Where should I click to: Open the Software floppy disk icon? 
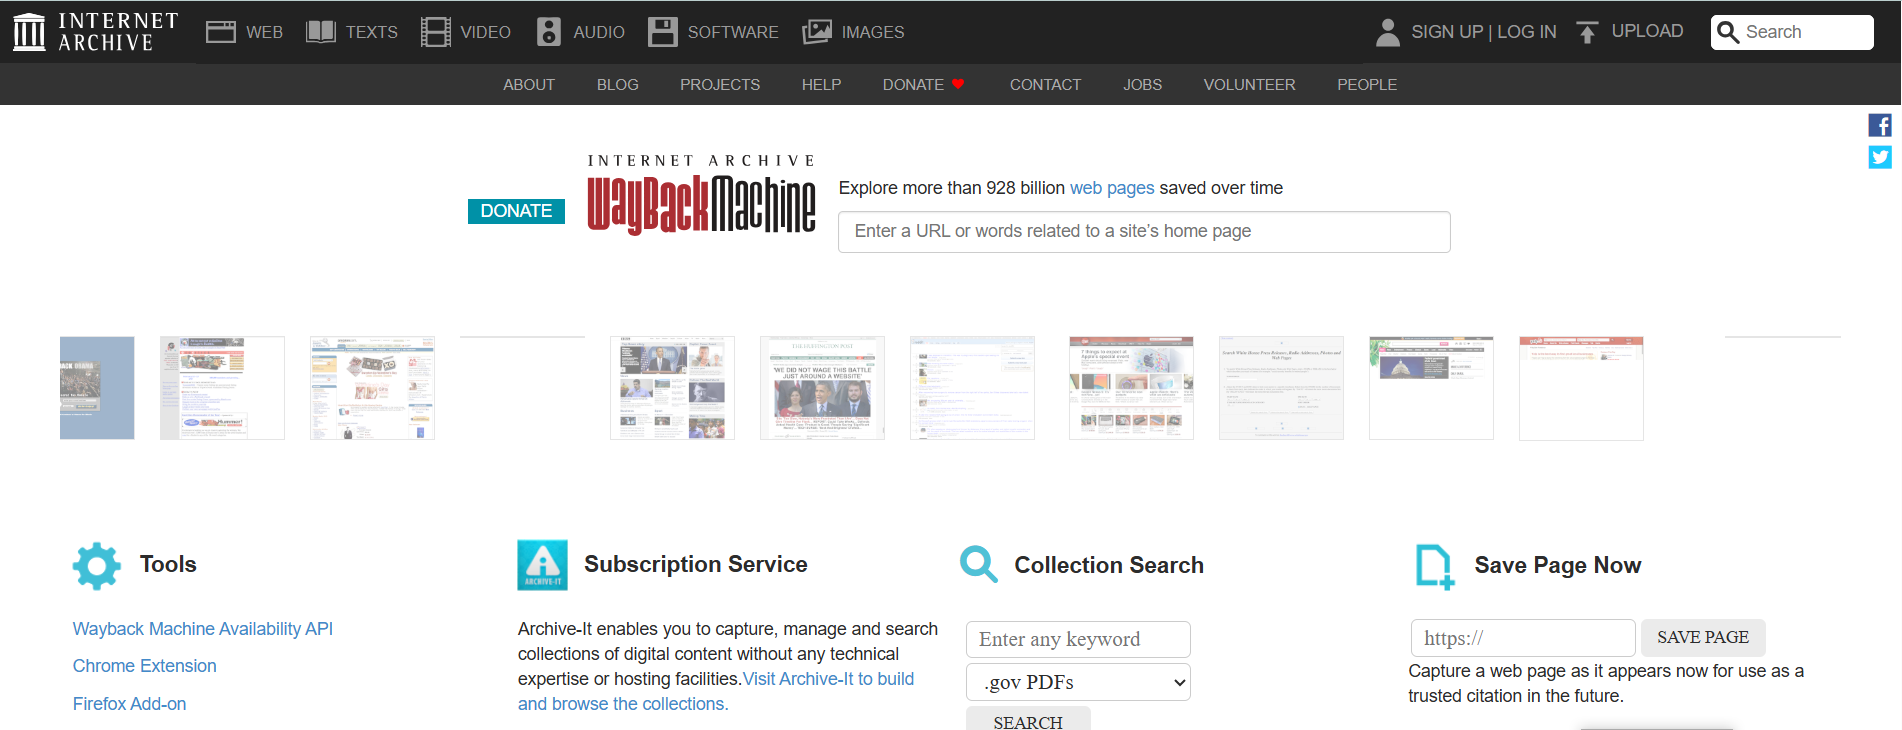coord(662,32)
